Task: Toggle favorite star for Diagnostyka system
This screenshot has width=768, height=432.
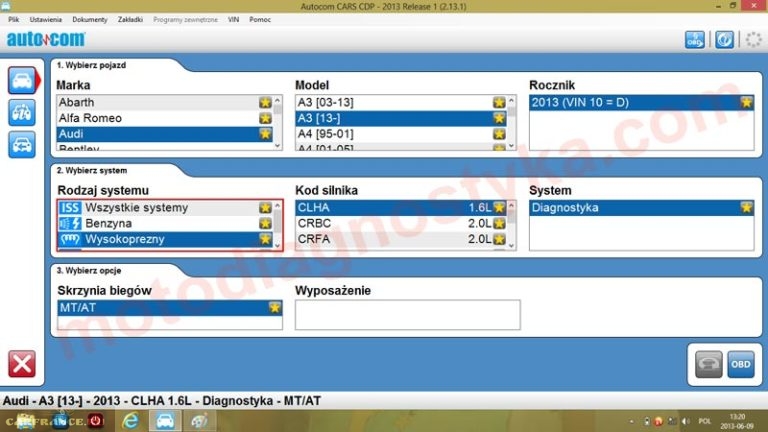Action: coord(746,208)
